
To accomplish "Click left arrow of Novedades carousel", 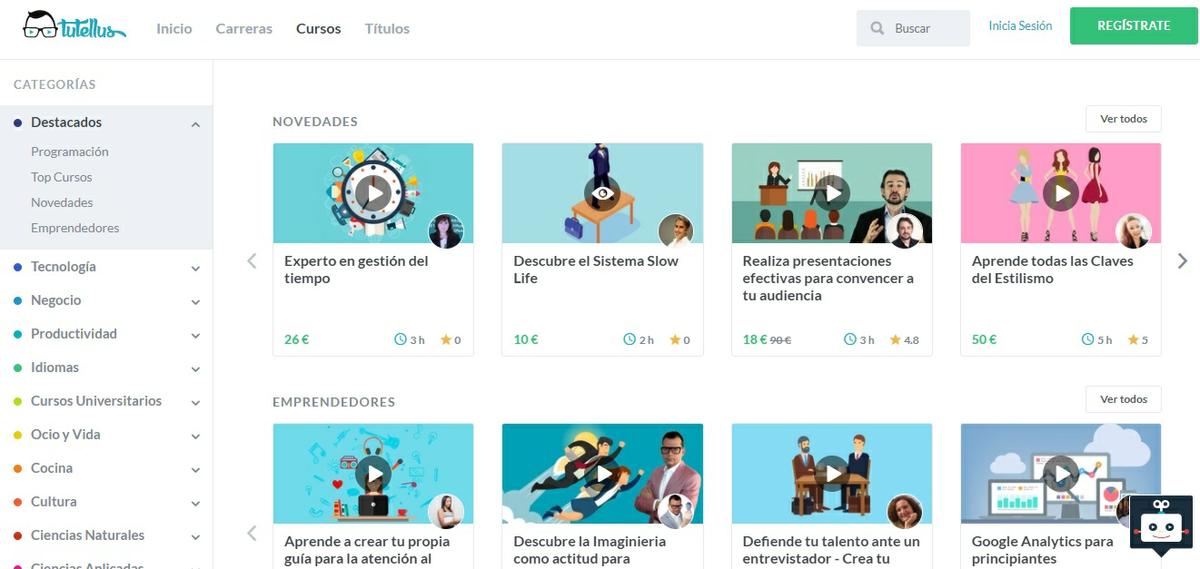I will tap(252, 261).
